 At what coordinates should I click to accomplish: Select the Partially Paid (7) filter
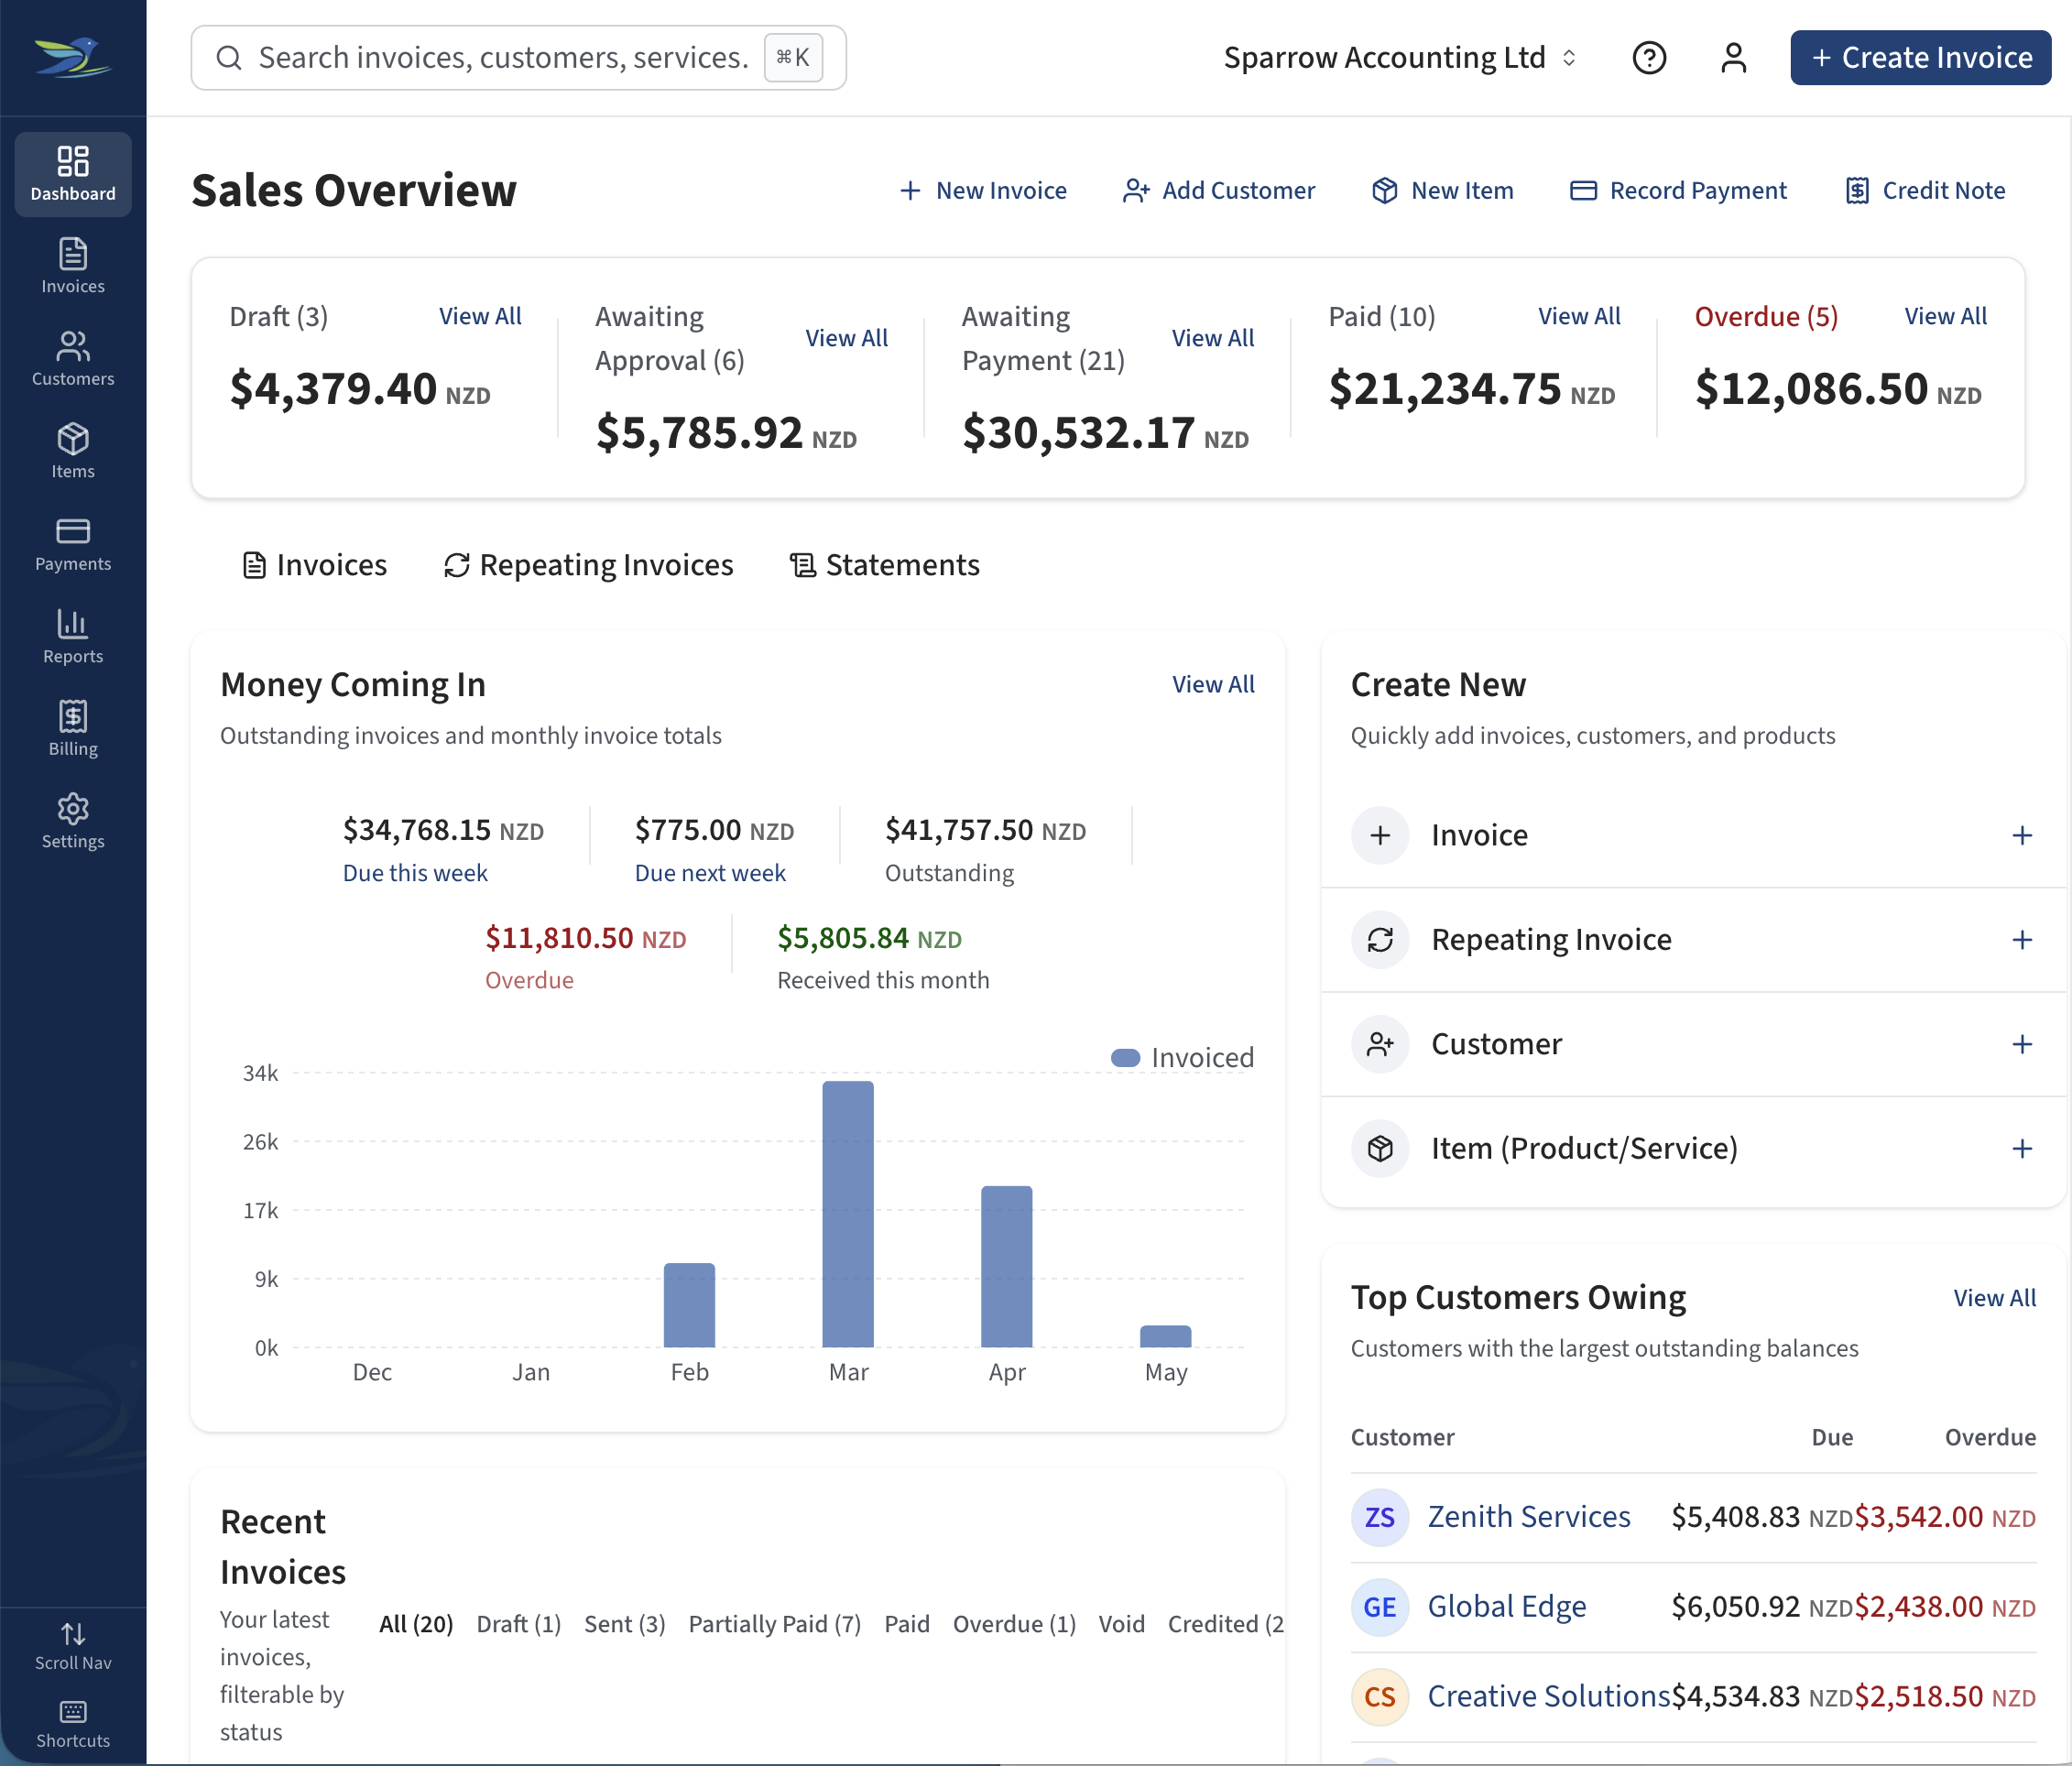point(774,1624)
